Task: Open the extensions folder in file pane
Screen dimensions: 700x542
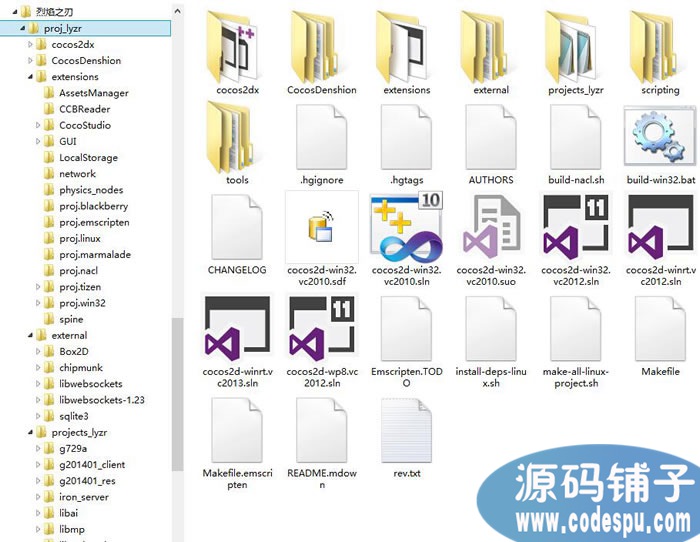Action: coord(402,47)
